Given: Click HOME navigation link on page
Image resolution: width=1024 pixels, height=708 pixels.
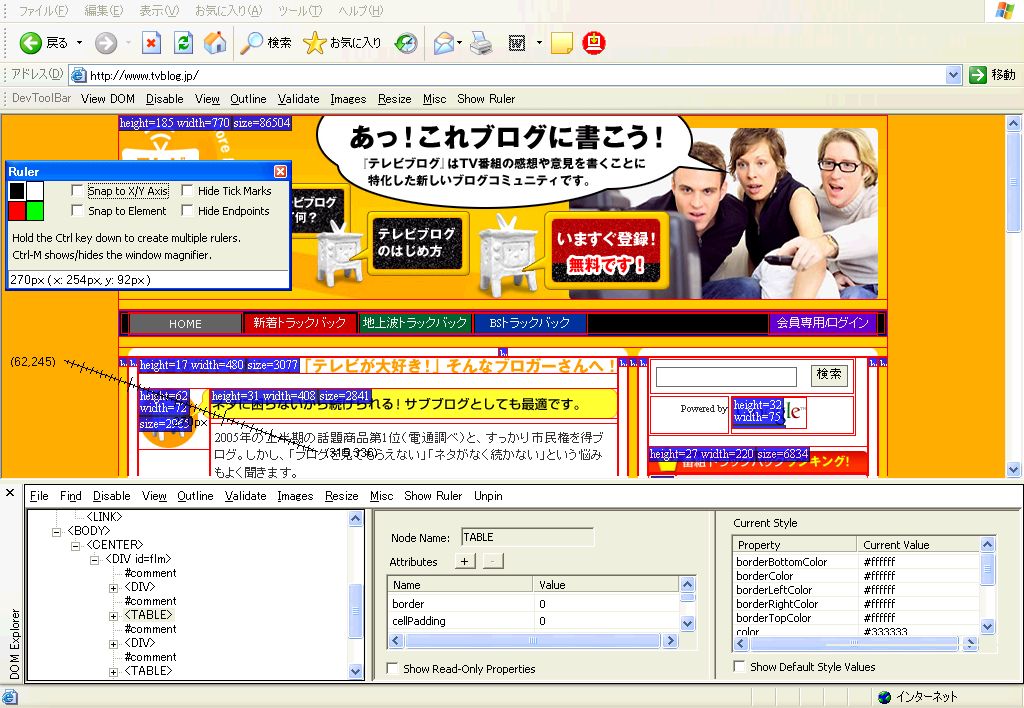Looking at the screenshot, I should click(185, 323).
